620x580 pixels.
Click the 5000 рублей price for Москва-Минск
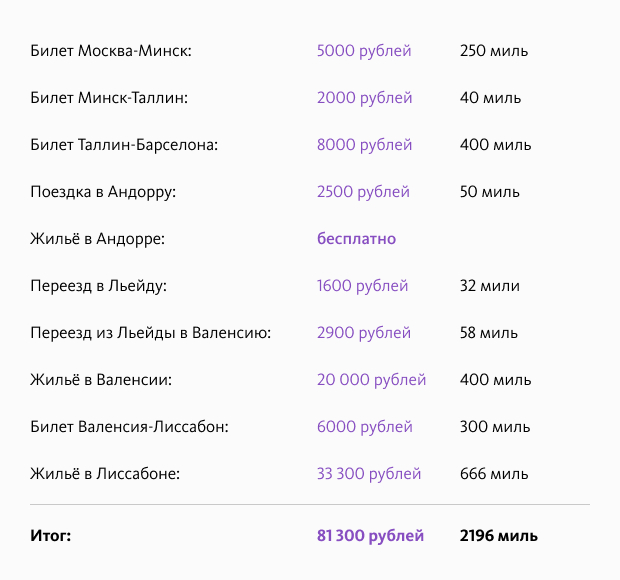[364, 51]
